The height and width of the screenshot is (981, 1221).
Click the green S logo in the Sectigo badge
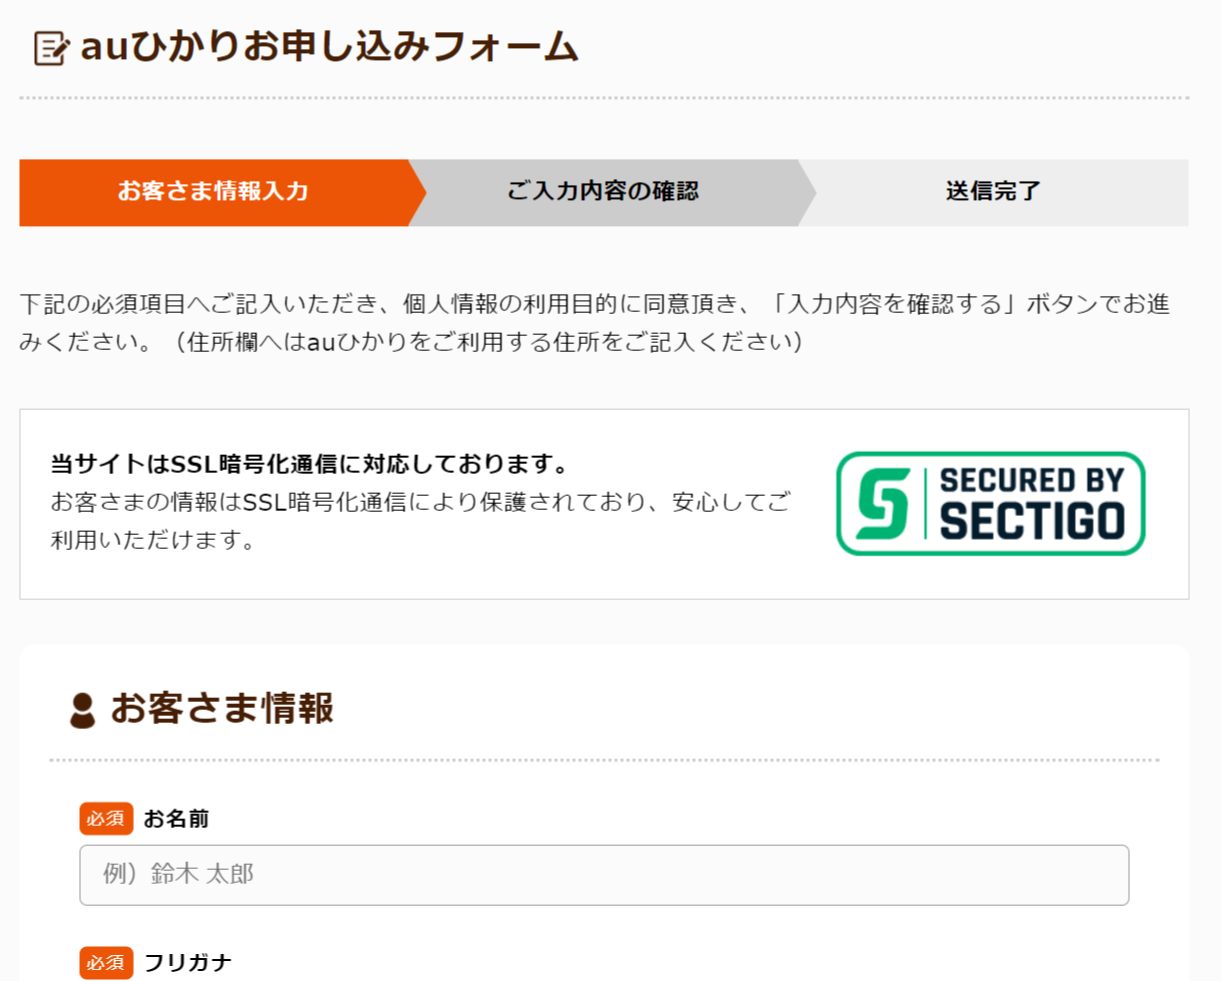pyautogui.click(x=882, y=503)
